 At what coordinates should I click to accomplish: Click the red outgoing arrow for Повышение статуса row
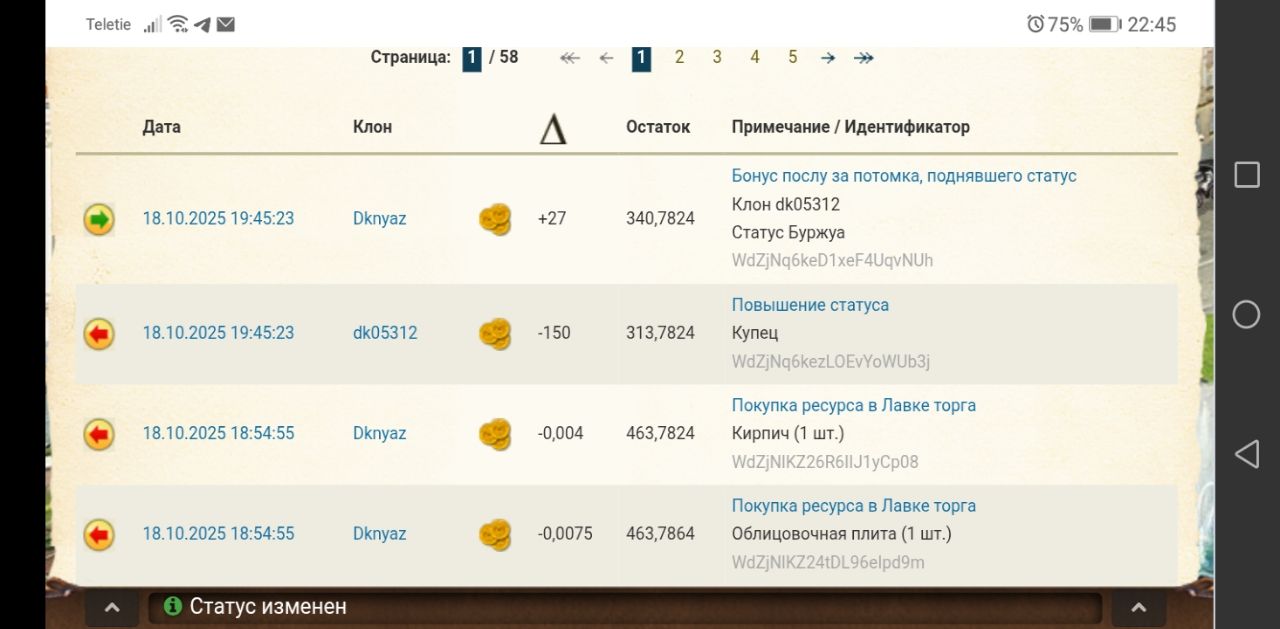99,334
